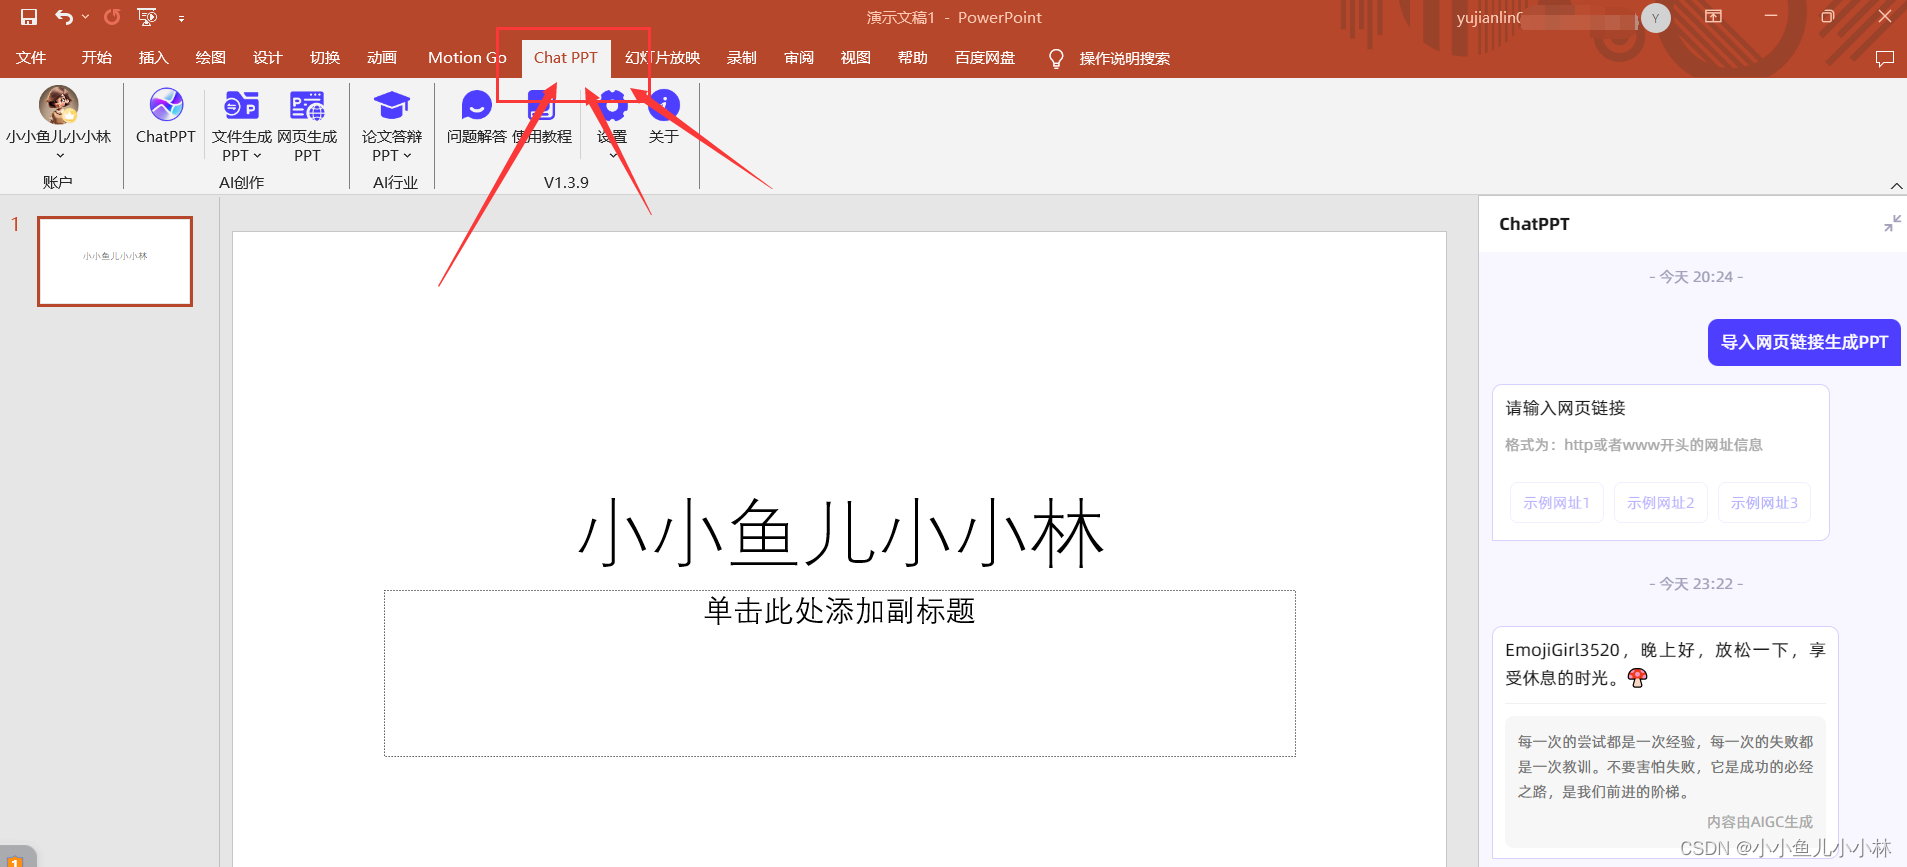Click the undo arrow icon
The image size is (1907, 867).
[x=64, y=17]
